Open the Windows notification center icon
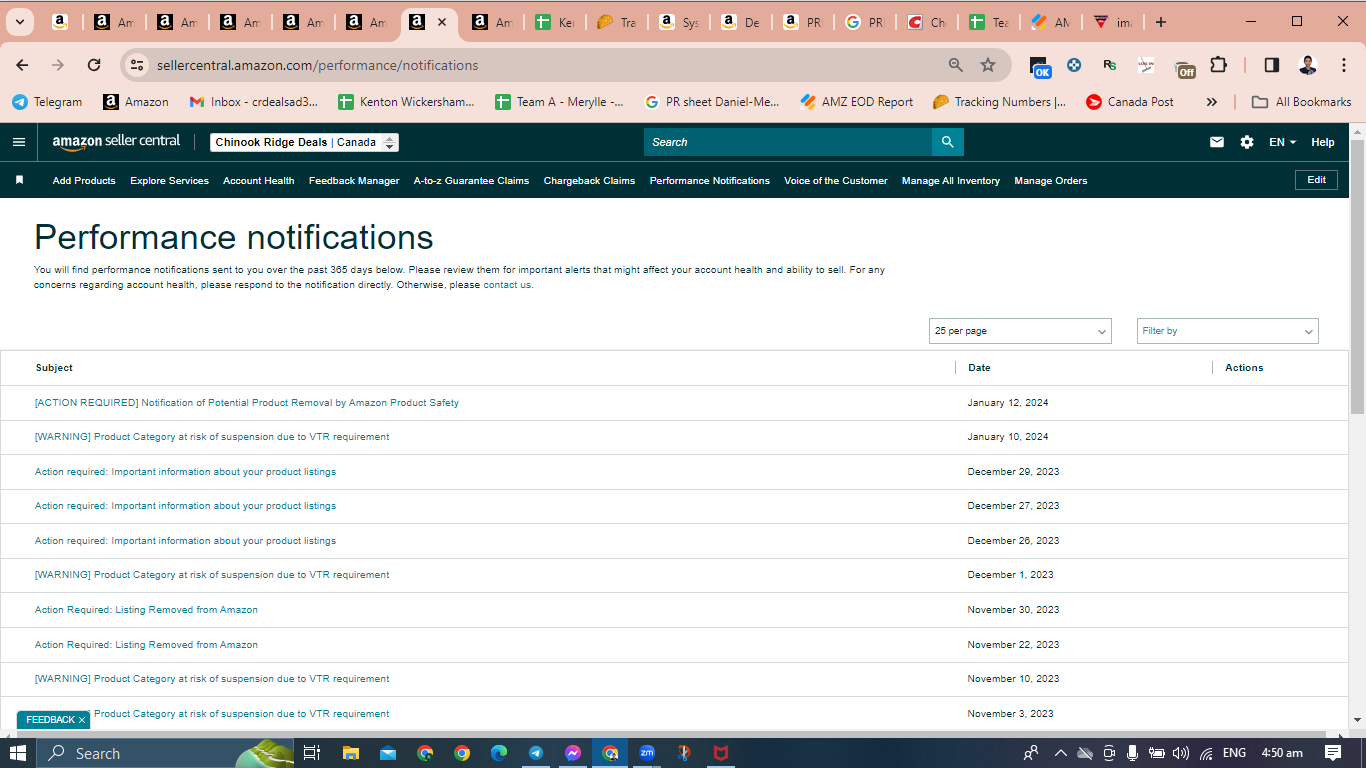This screenshot has width=1366, height=768. pos(1333,753)
